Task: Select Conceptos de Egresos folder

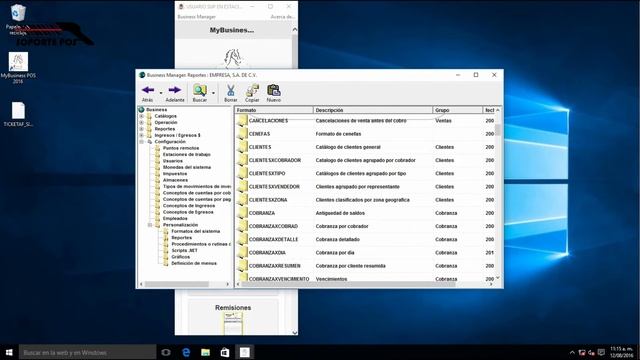Action: point(188,212)
